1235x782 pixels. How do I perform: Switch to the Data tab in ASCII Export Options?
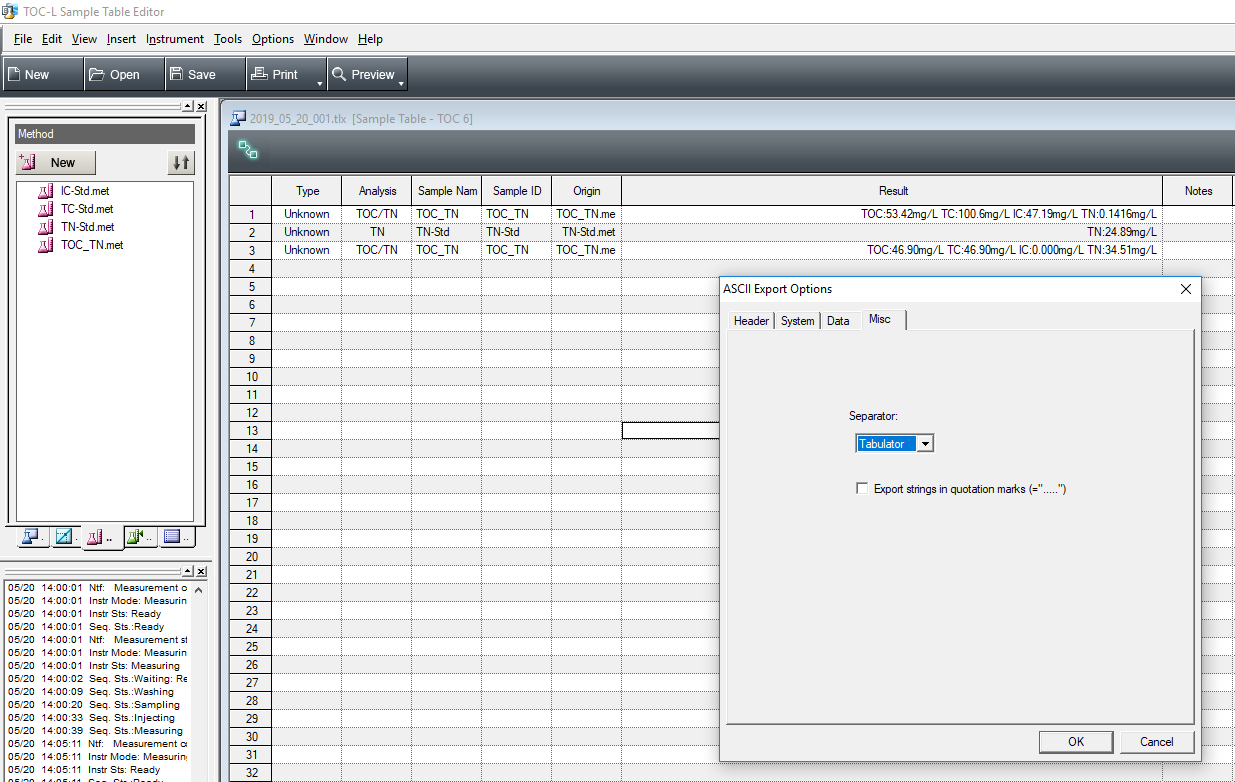tap(839, 320)
